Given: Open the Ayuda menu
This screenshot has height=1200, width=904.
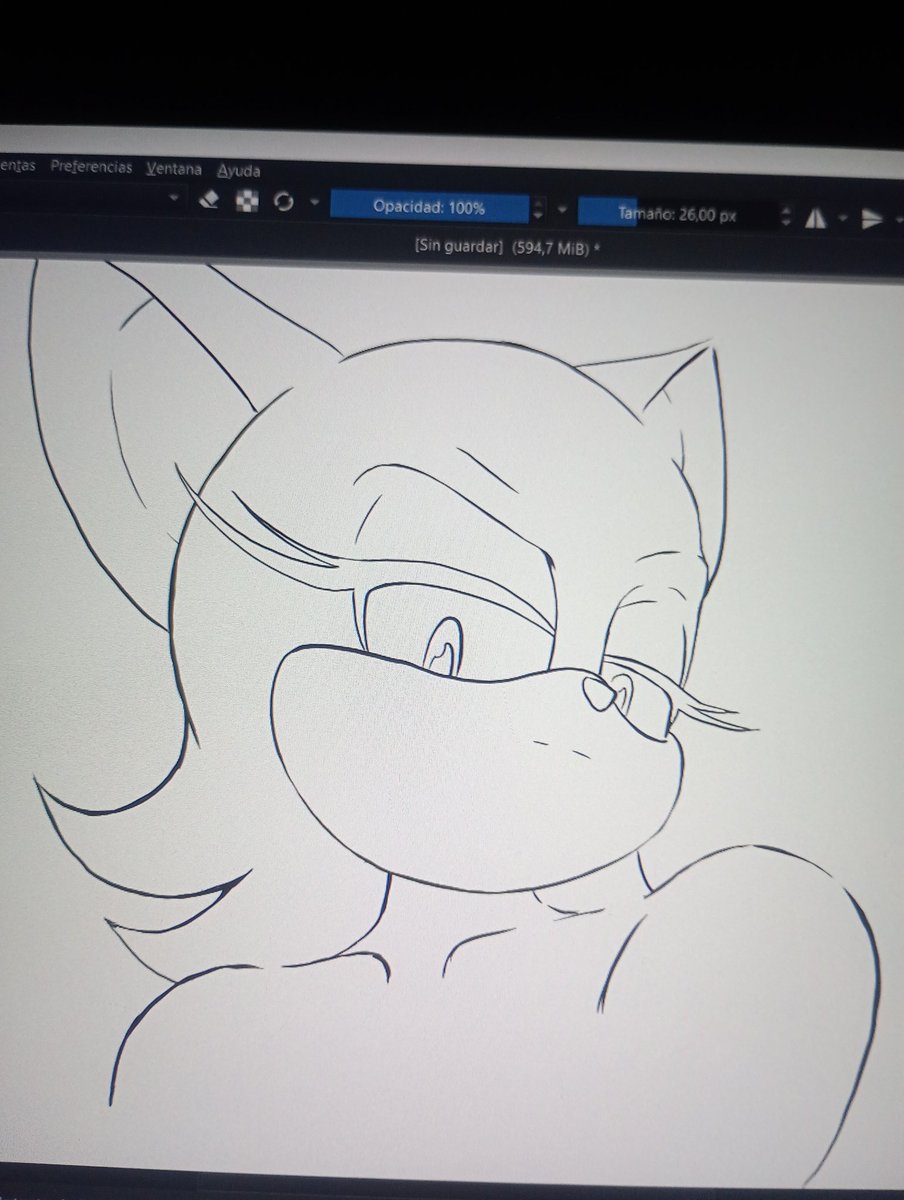Looking at the screenshot, I should 238,170.
